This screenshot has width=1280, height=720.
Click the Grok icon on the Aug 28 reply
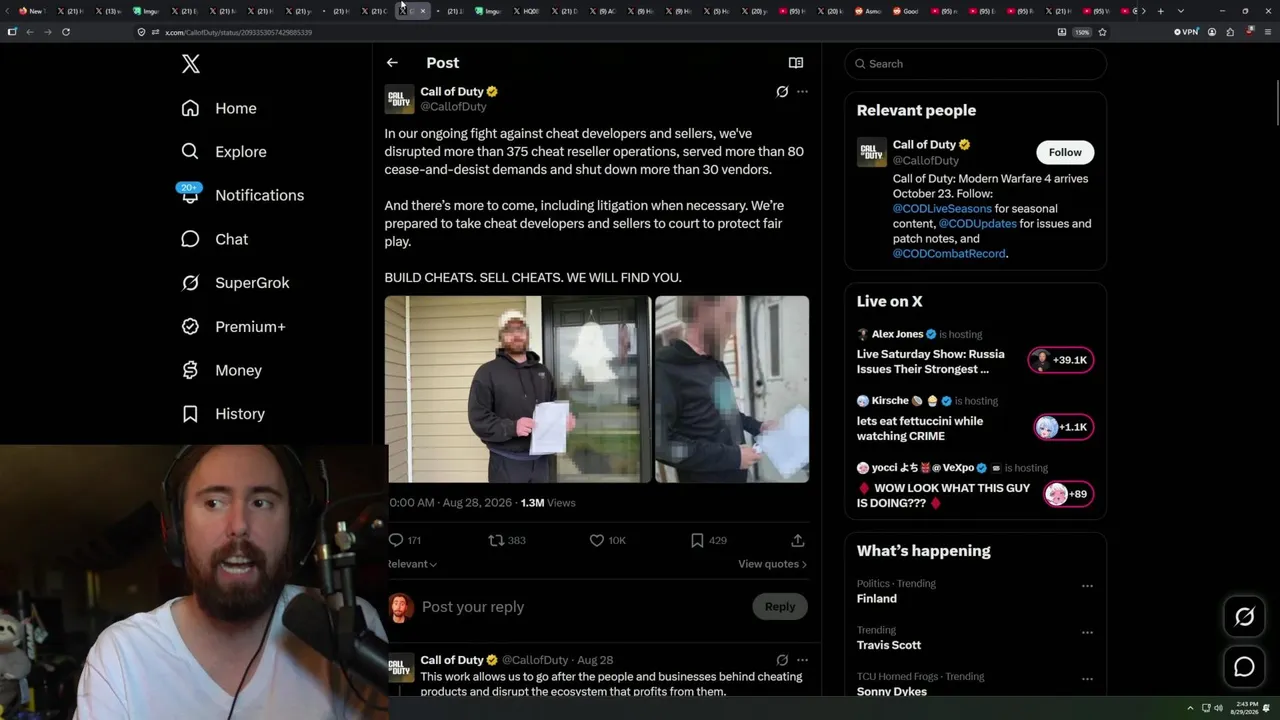click(782, 660)
